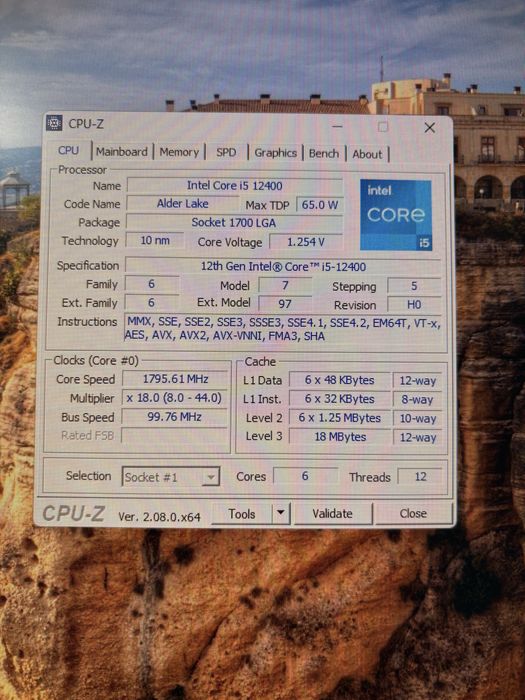Screen dimensions: 525x700
Task: Open the Tools dropdown arrow
Action: coord(281,513)
